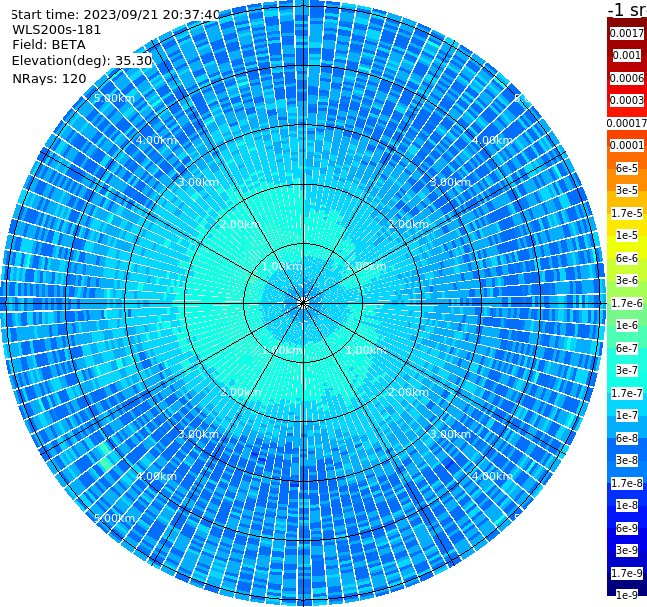Click the 1e-8 colorbar label

[627, 505]
